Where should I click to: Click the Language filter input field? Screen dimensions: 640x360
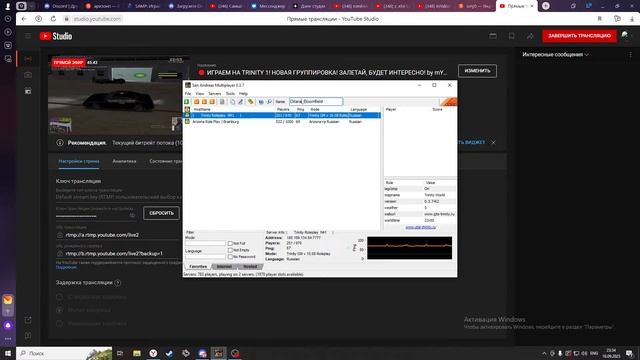click(x=205, y=257)
